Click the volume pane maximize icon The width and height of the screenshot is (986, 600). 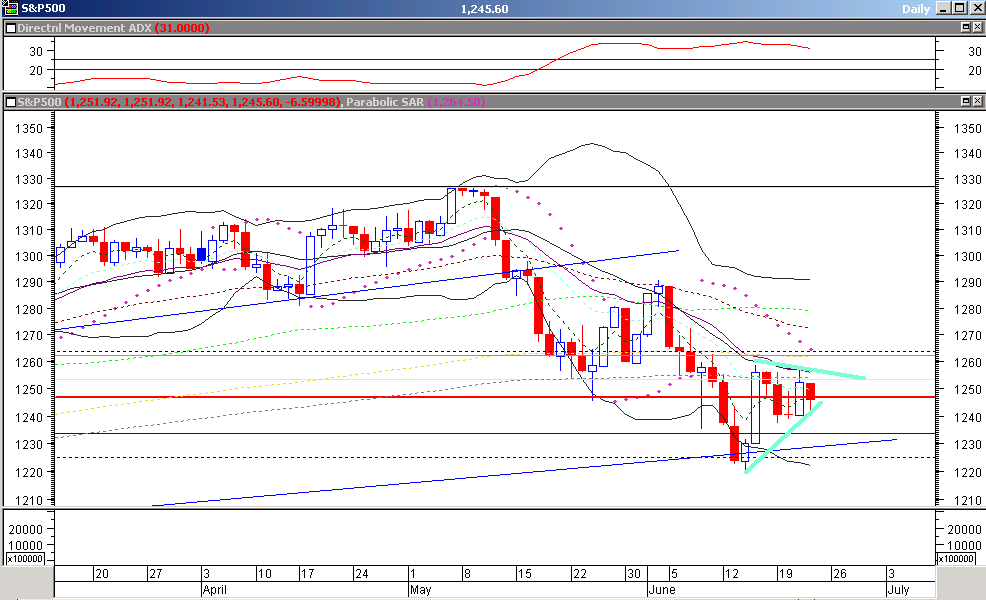[x=966, y=512]
